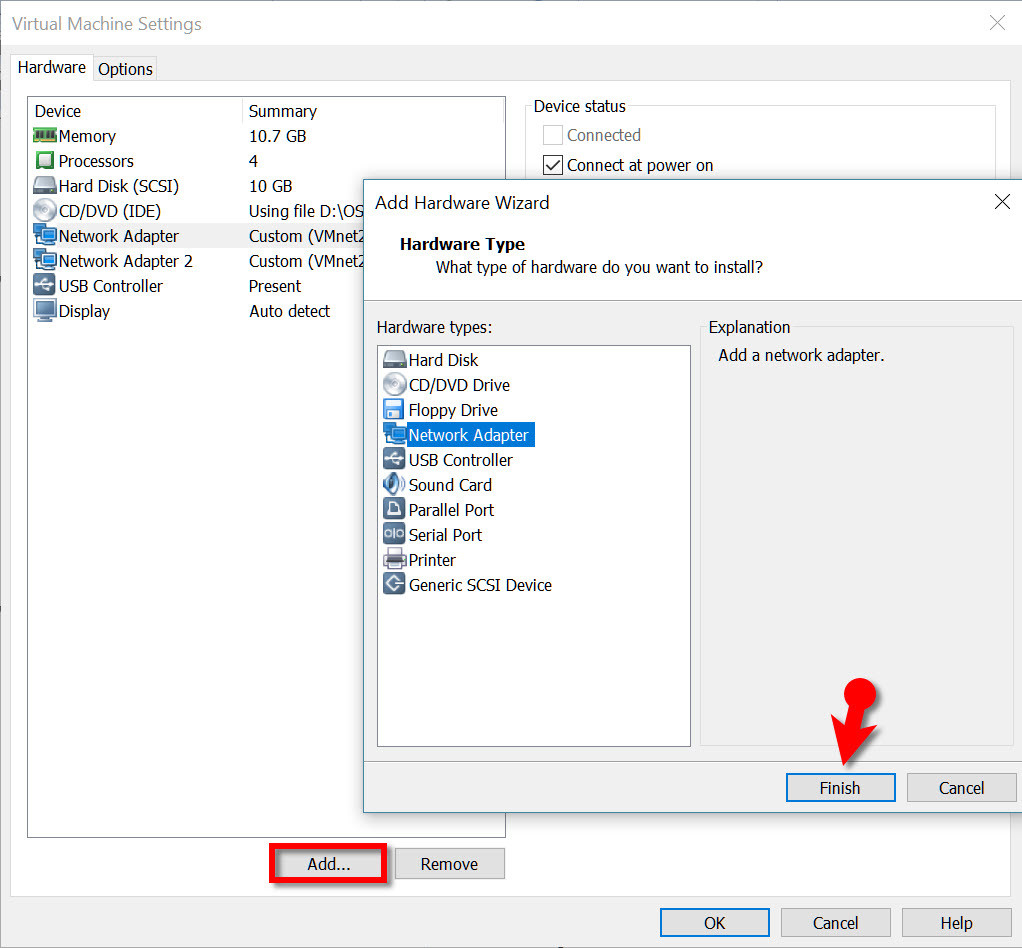Click the Present summary for USB Controller

pyautogui.click(x=274, y=286)
